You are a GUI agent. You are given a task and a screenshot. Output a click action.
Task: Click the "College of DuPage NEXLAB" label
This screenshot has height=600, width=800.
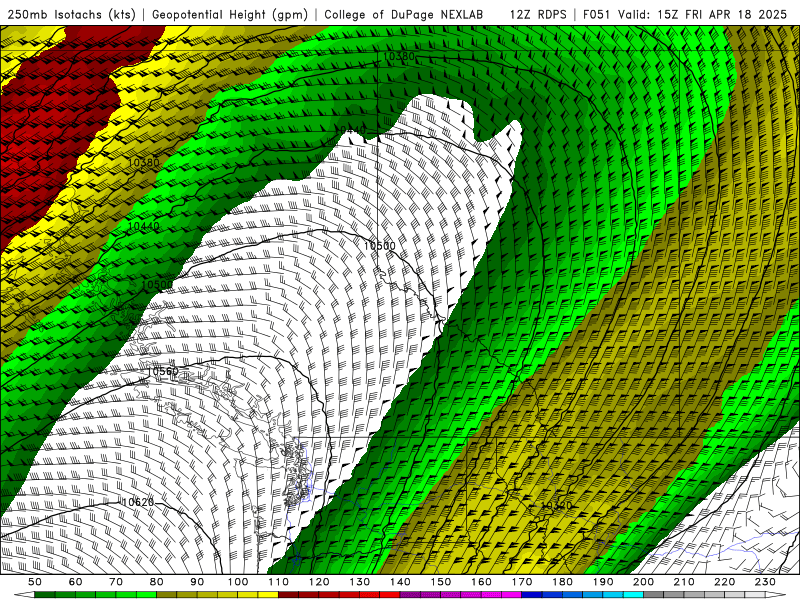click(x=404, y=14)
